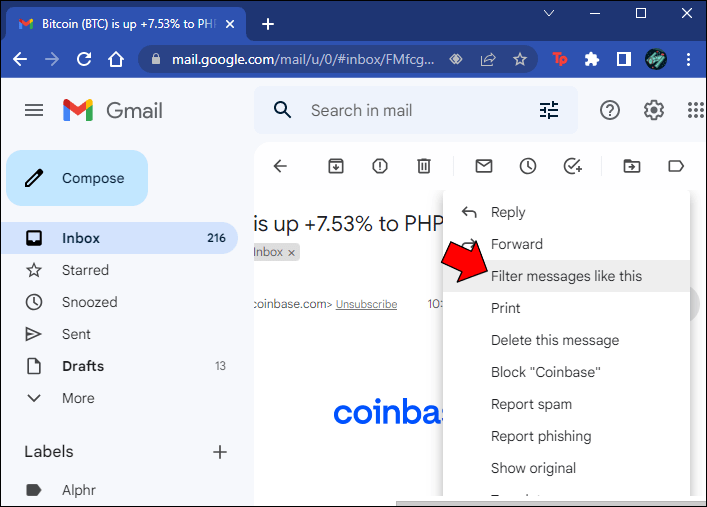Focus the Search in mail field
Viewport: 707px width, 507px height.
click(x=416, y=110)
